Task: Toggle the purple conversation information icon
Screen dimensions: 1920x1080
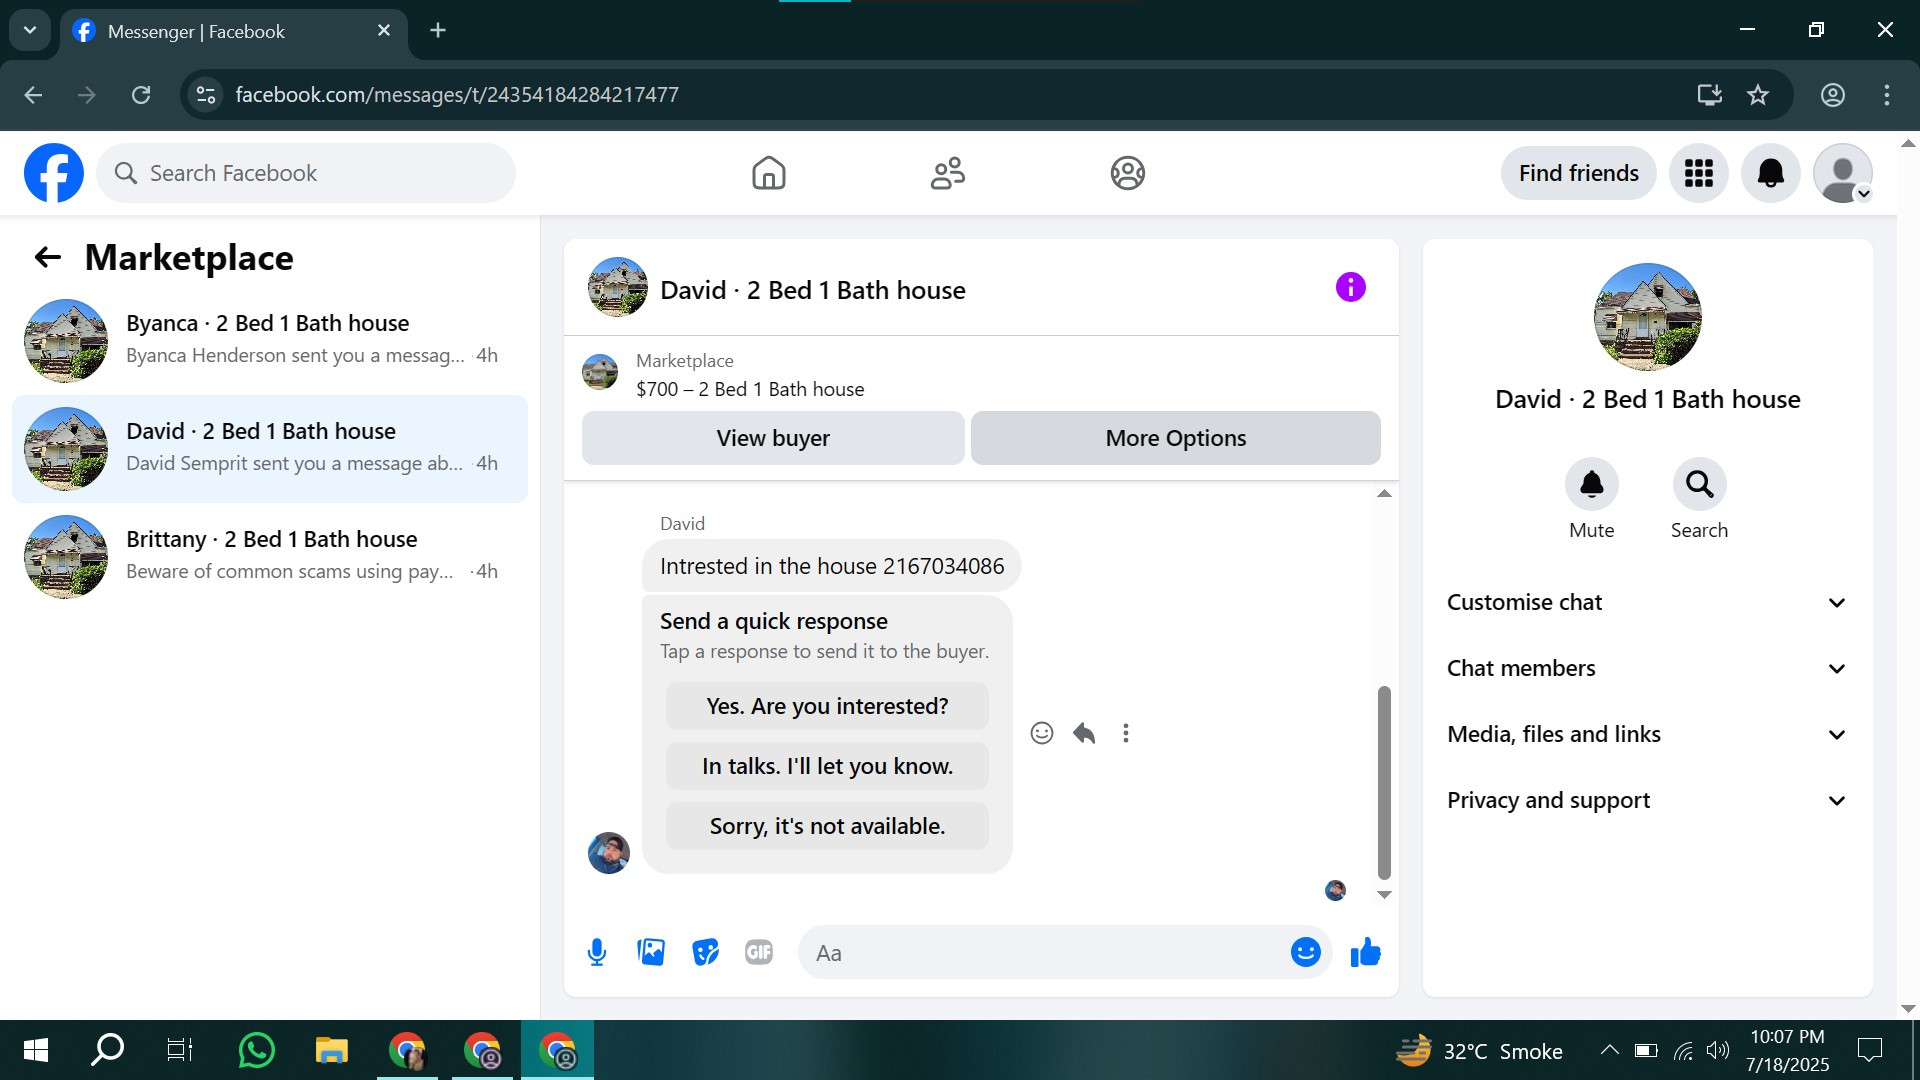Action: click(x=1350, y=288)
